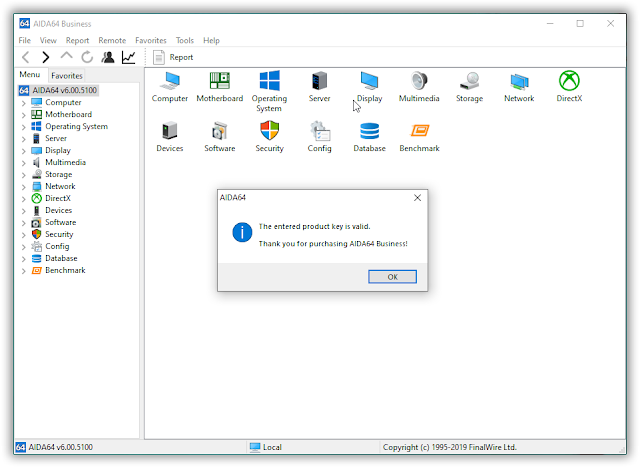Click the graph chart toolbar icon
The width and height of the screenshot is (640, 468).
pos(129,57)
